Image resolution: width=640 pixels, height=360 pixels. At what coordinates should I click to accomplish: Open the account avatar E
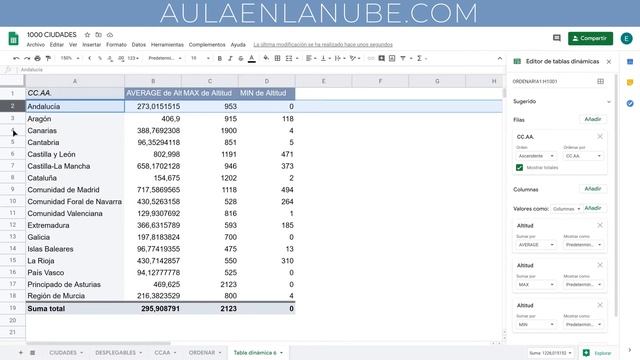(x=627, y=38)
